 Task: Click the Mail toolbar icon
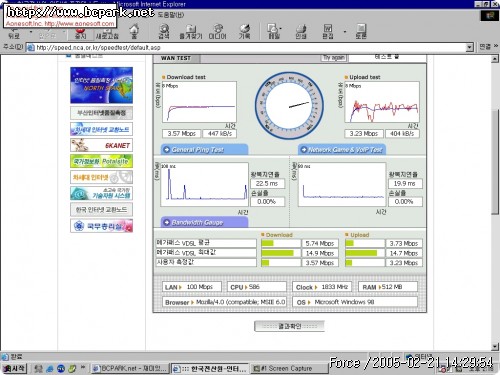[x=274, y=31]
